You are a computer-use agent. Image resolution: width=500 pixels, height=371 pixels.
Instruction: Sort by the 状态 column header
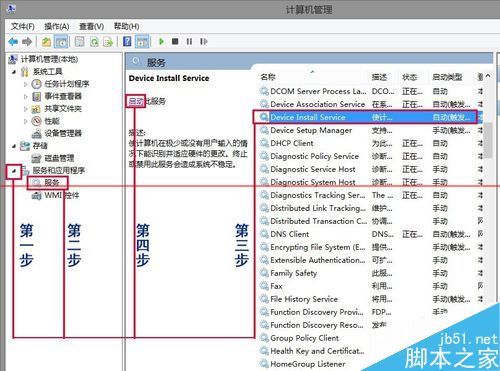(409, 77)
